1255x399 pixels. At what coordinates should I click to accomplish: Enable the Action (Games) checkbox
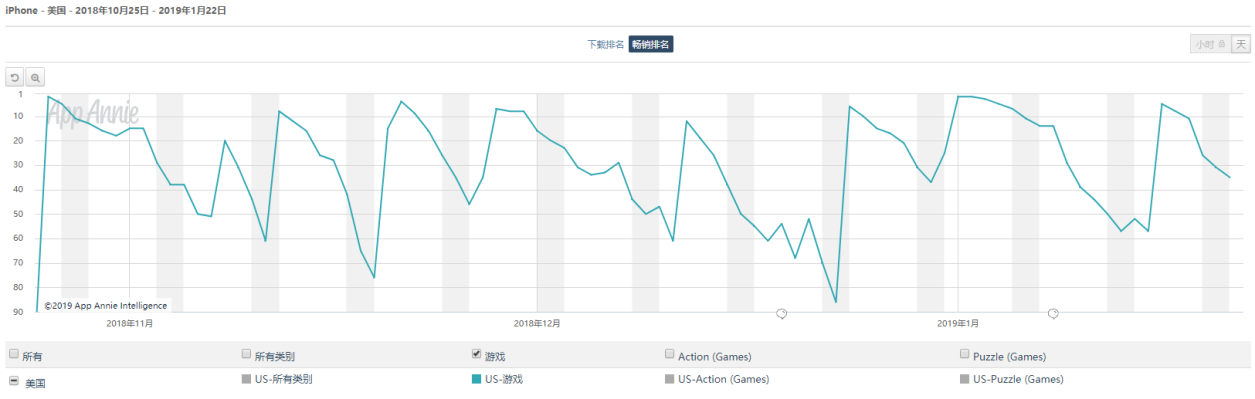(x=670, y=354)
